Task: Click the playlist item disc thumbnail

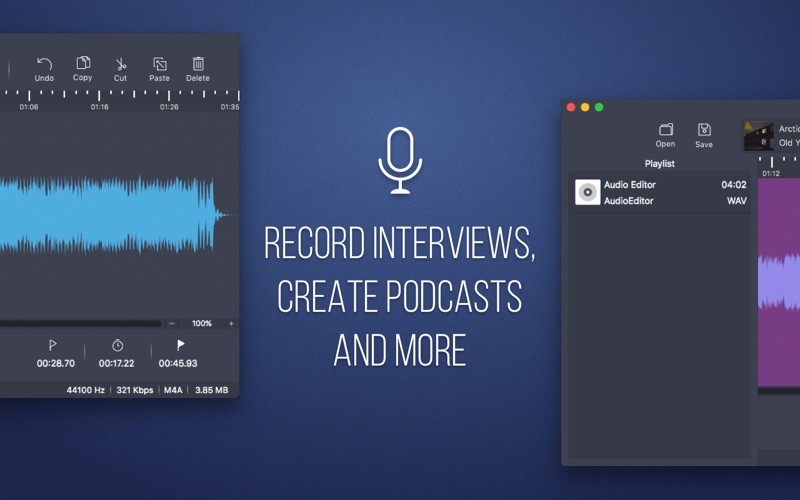Action: [x=587, y=192]
